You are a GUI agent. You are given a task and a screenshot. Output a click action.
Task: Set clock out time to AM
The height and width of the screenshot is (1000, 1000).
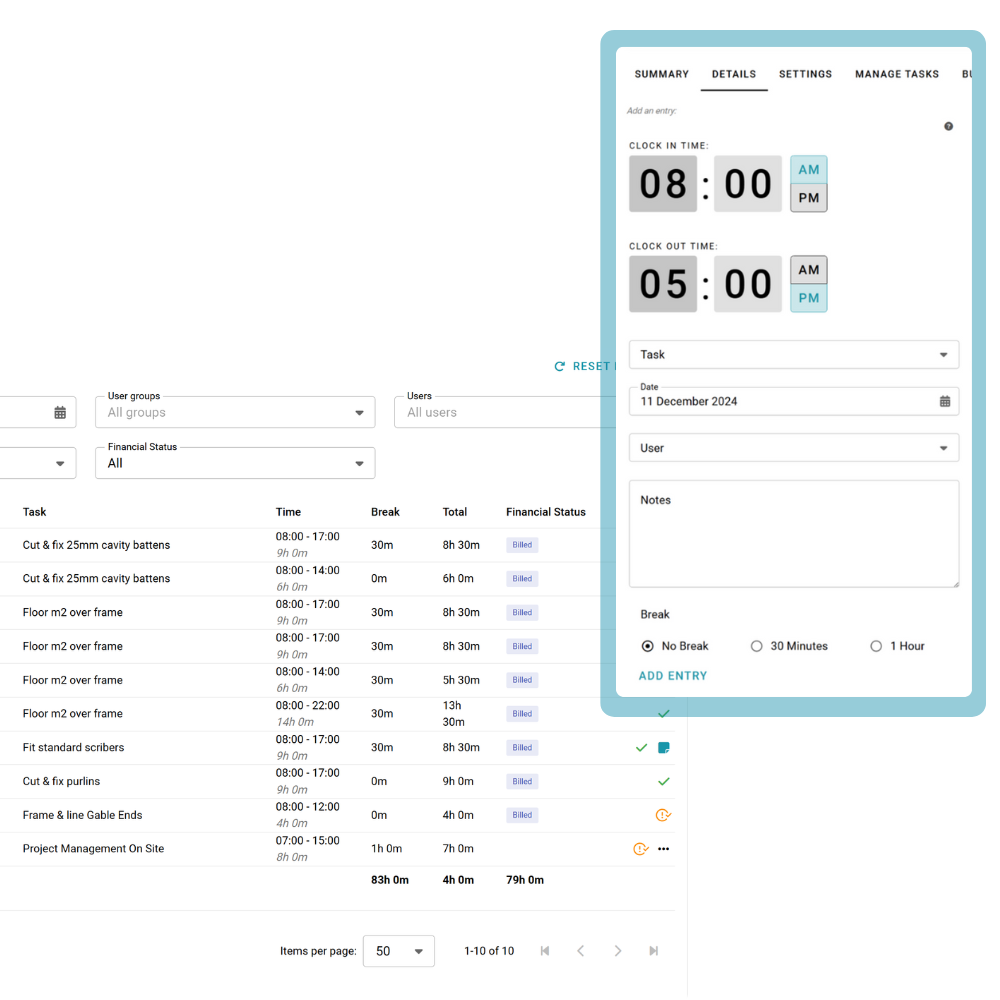click(809, 270)
